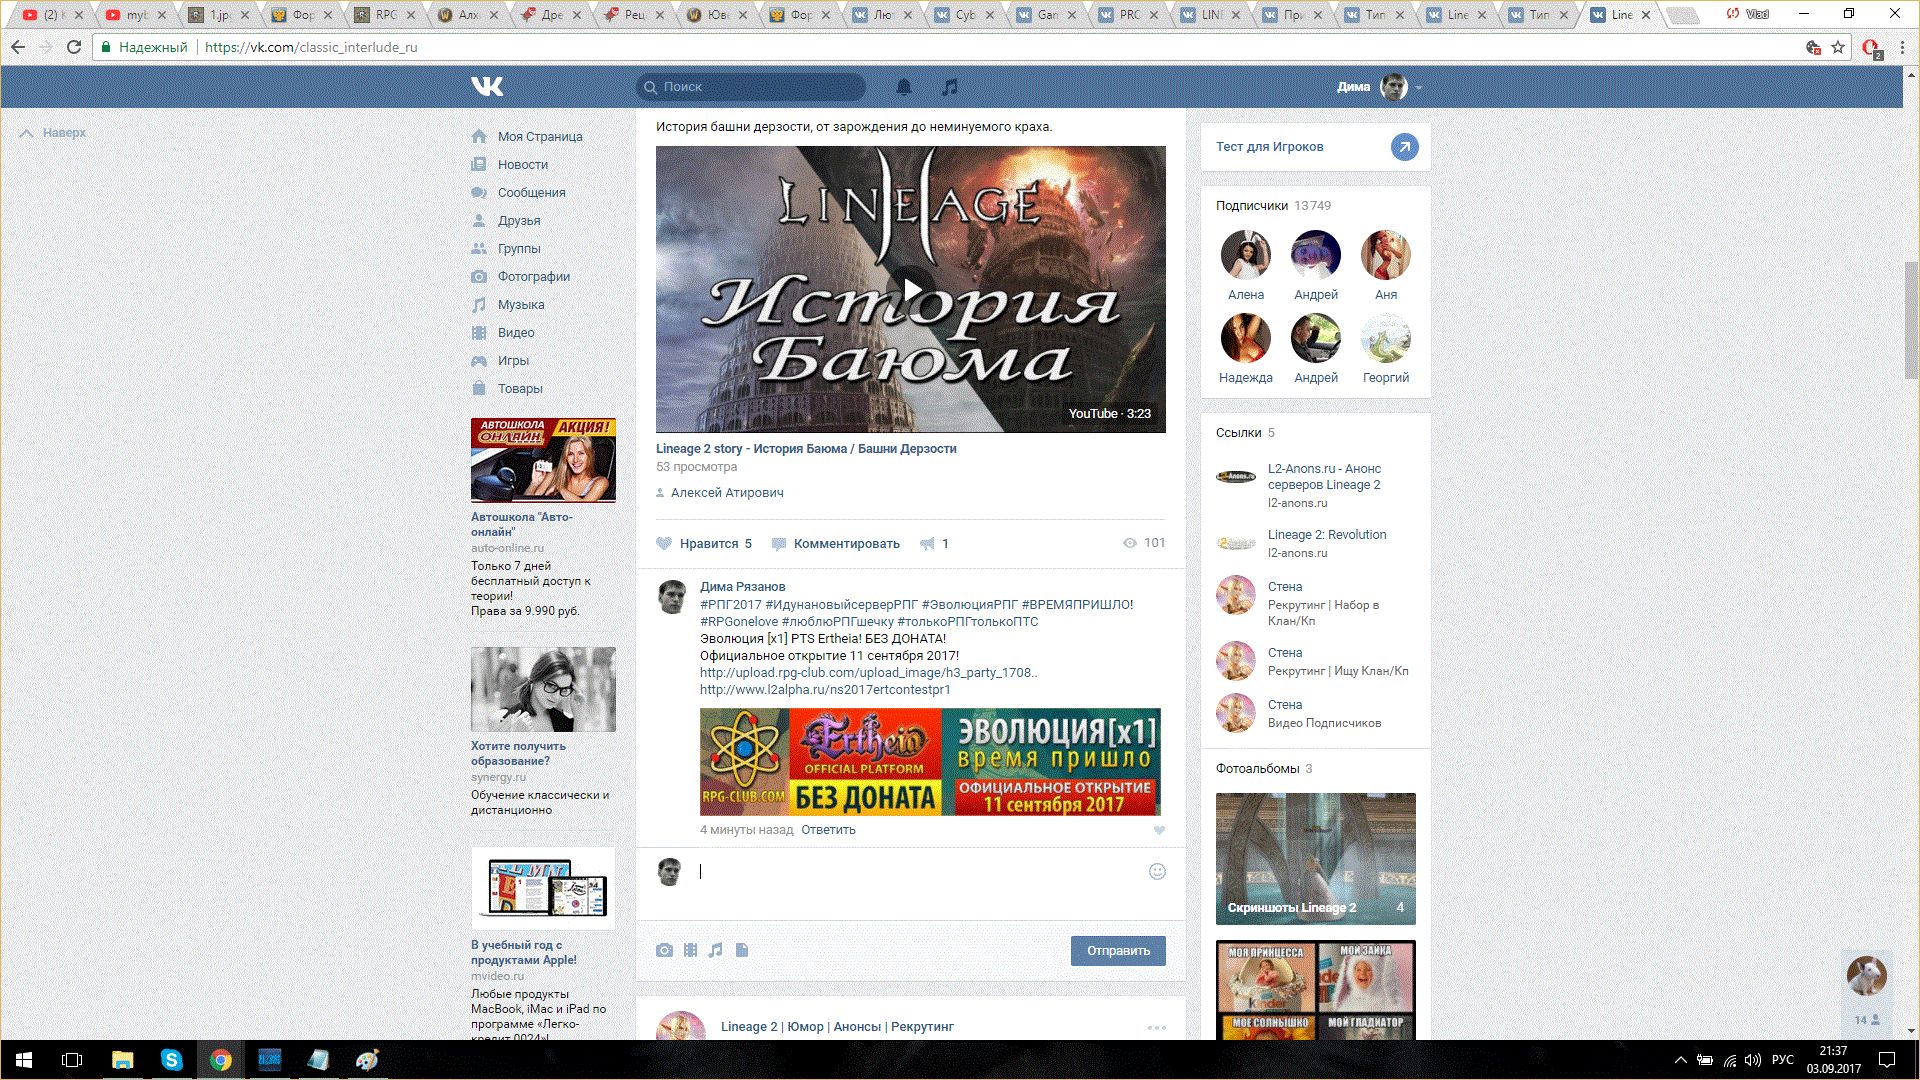Reload the page with the refresh icon
The width and height of the screenshot is (1920, 1080).
[x=74, y=47]
